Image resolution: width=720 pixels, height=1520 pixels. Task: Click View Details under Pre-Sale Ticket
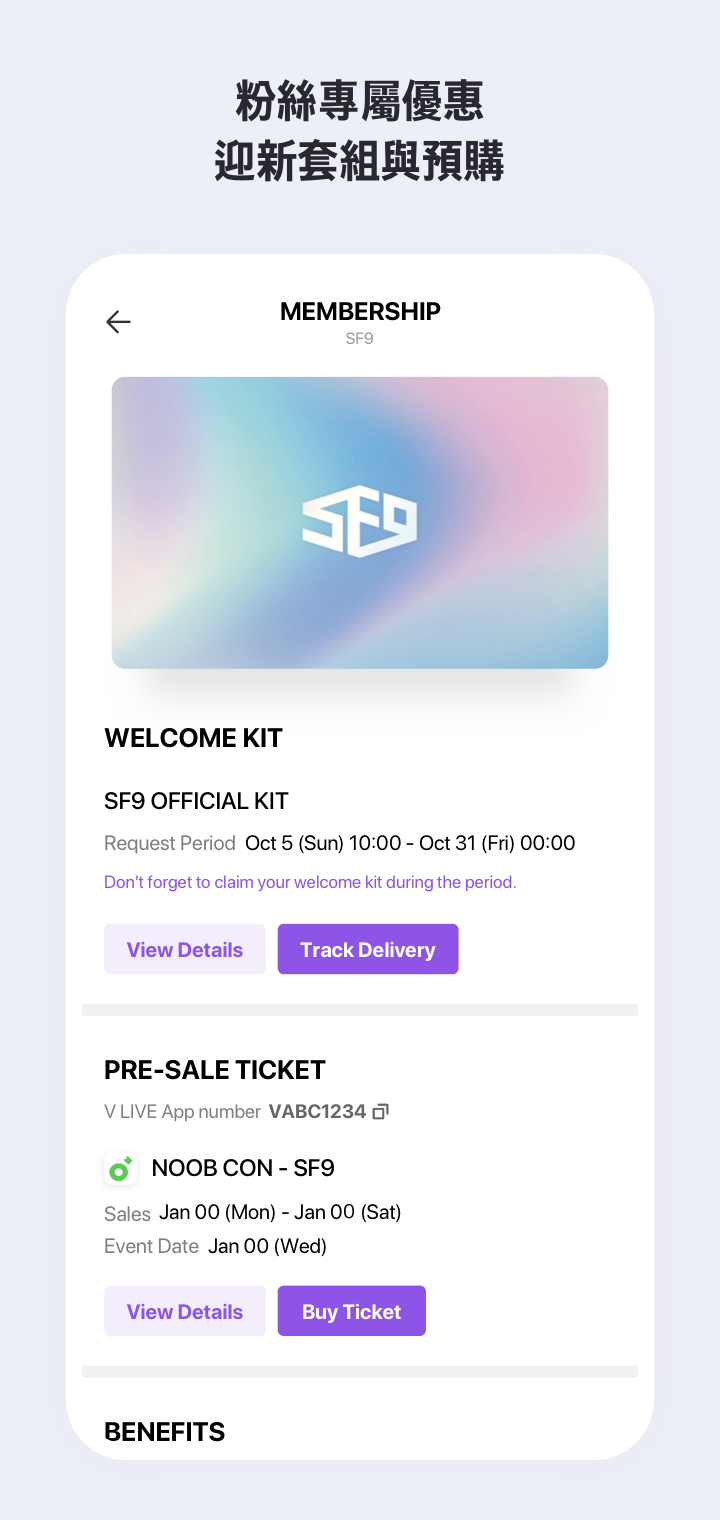tap(185, 1311)
